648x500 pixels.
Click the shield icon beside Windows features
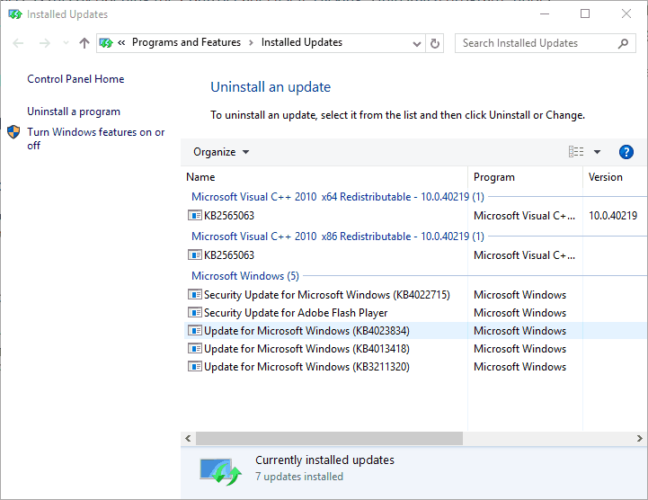tap(14, 132)
